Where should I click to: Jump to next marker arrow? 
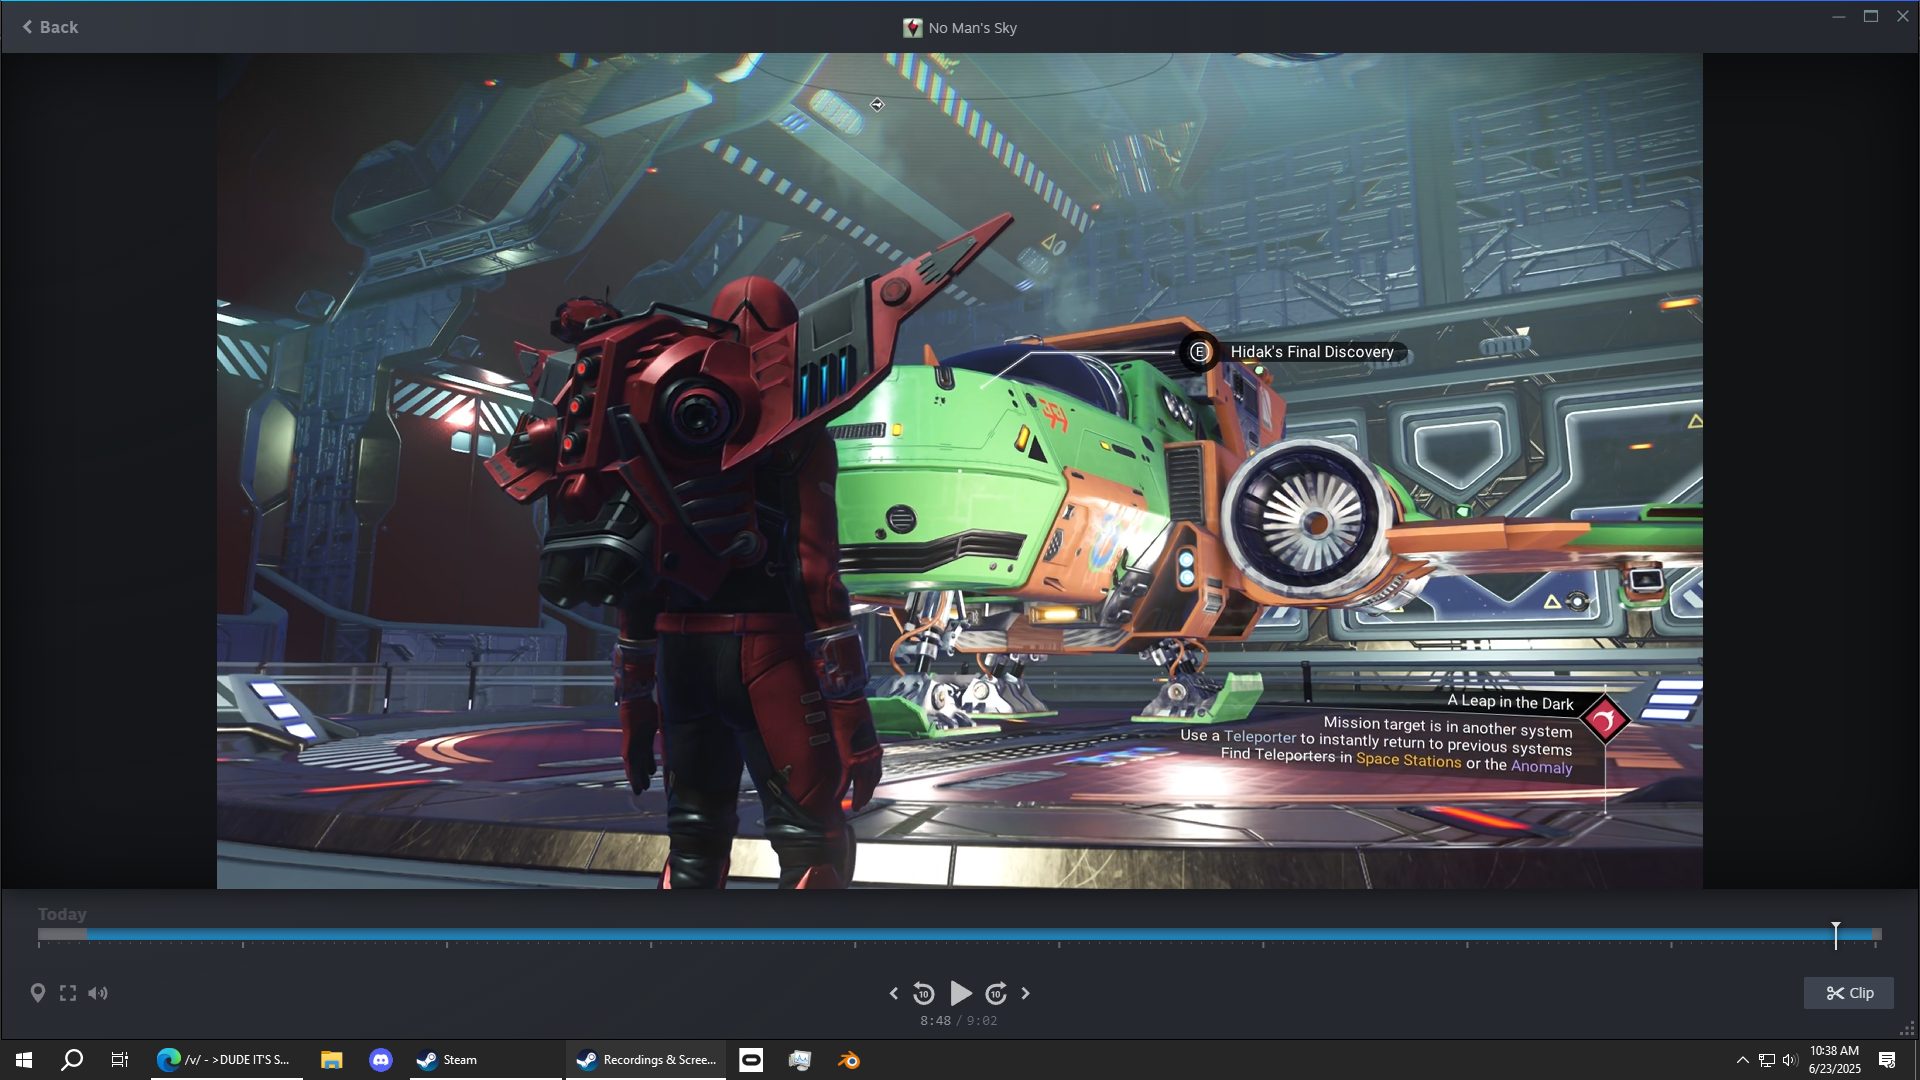tap(1025, 993)
